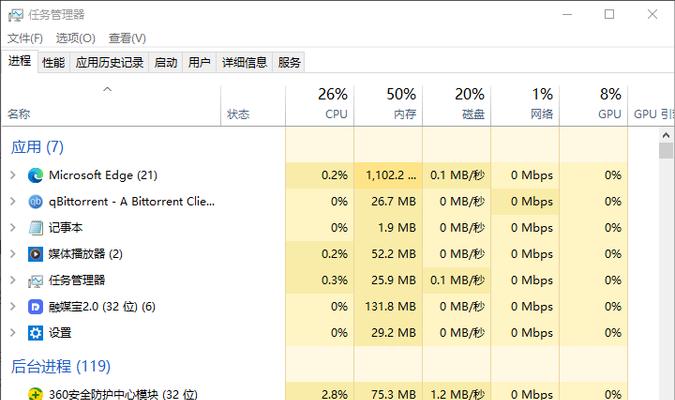Sort processes by 内存 column header
Viewport: 675px width, 400px height.
coord(388,105)
